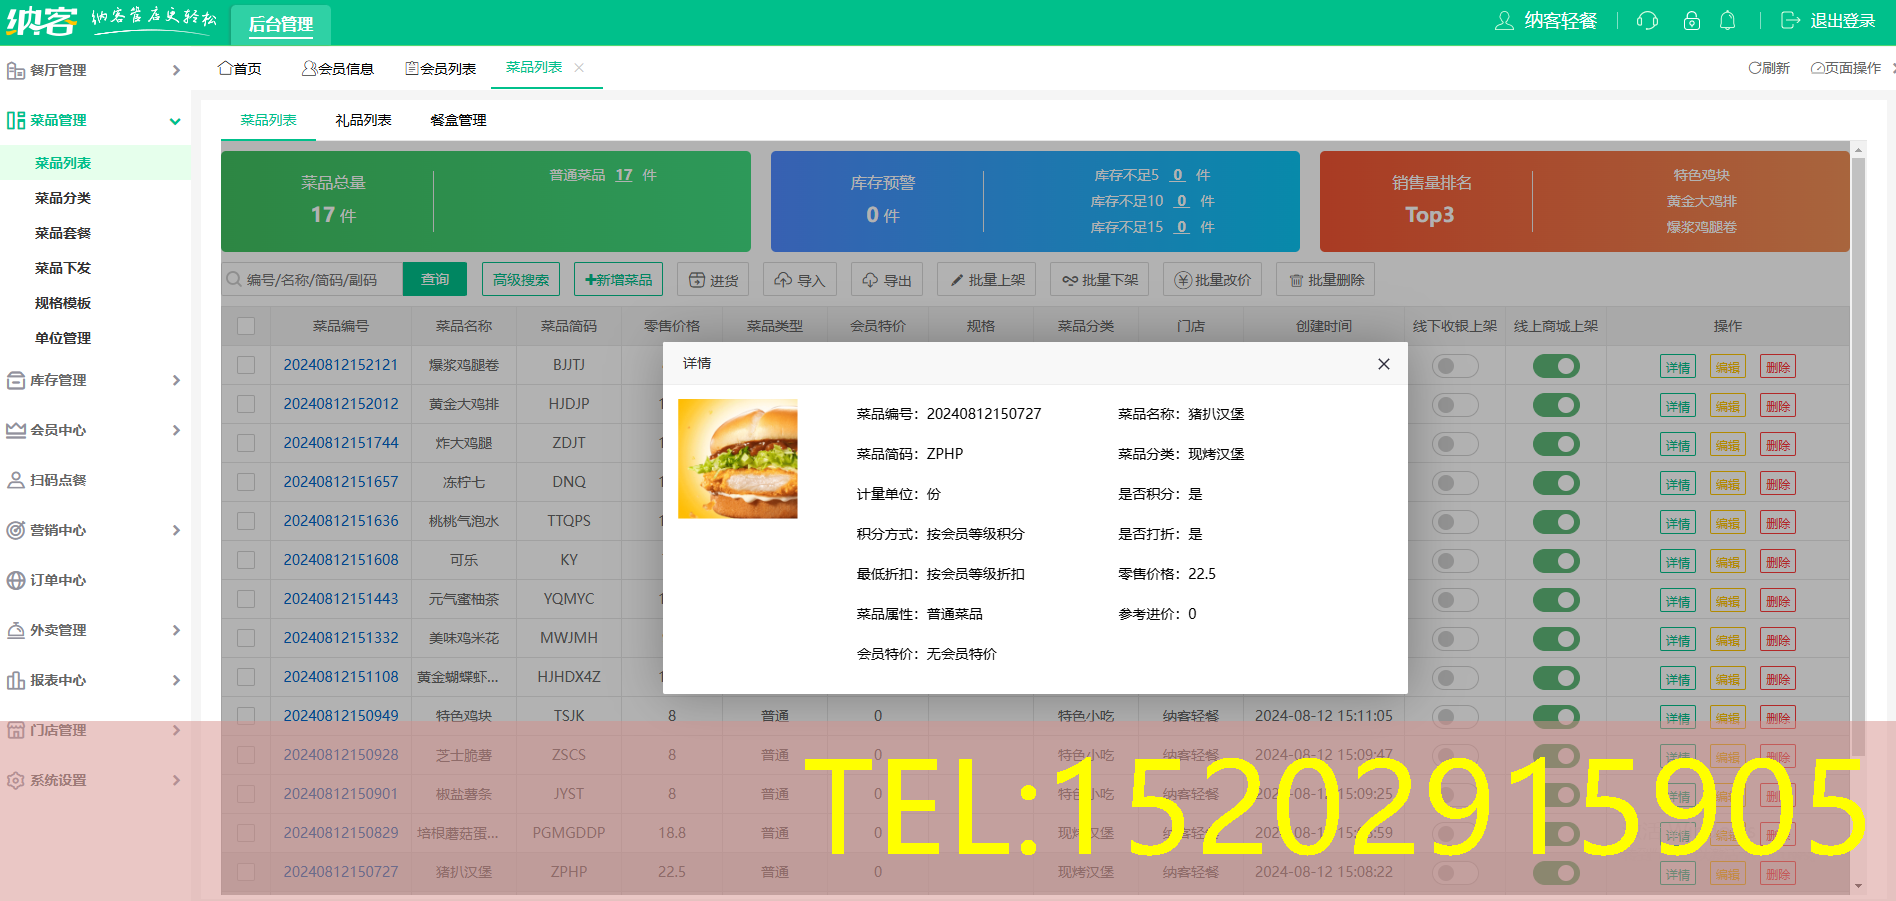Click the product search input field
The image size is (1896, 901).
(x=310, y=279)
